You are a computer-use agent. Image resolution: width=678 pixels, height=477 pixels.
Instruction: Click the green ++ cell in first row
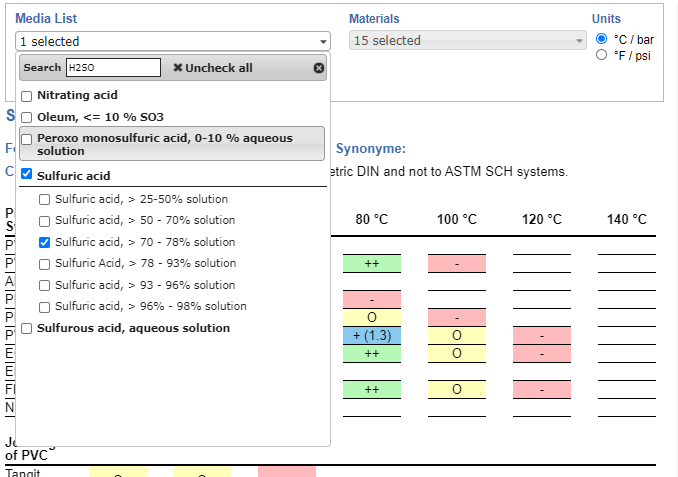[371, 263]
